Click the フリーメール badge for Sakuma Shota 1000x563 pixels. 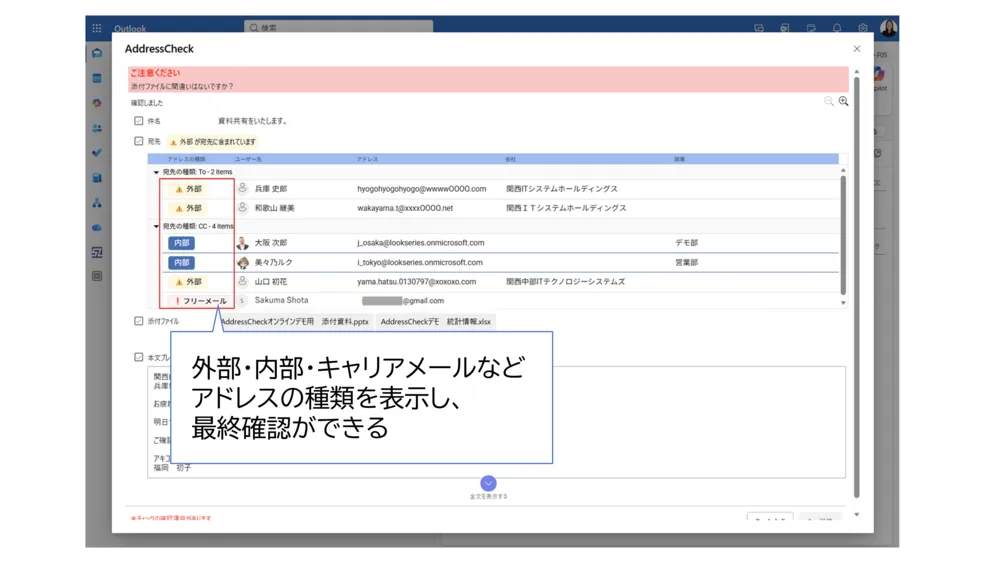[x=200, y=301]
